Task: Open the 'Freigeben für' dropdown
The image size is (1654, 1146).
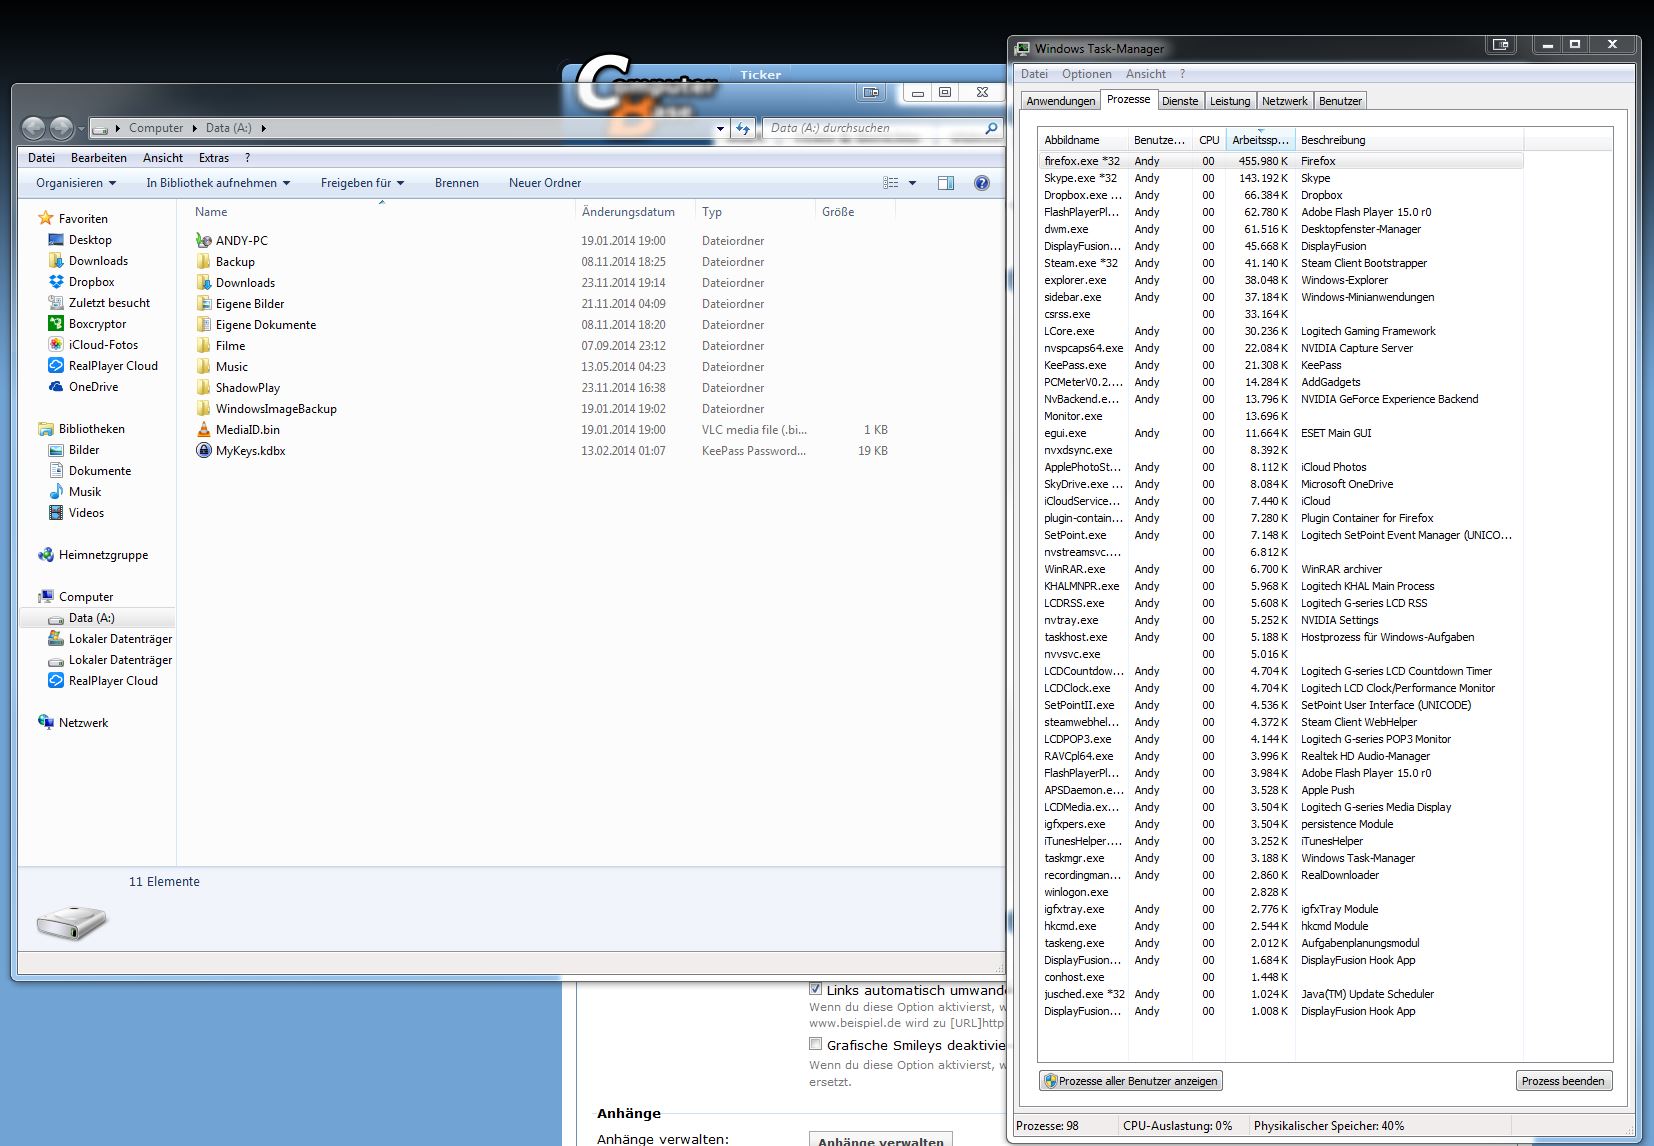Action: (x=362, y=183)
